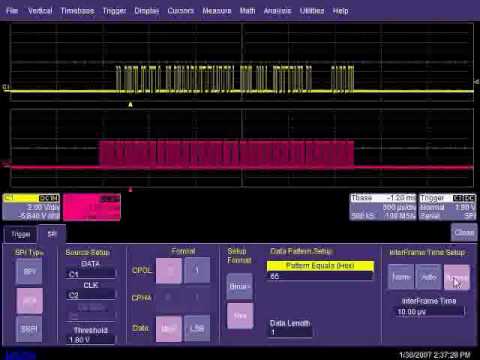Switch setup format to Binary

coord(240,286)
